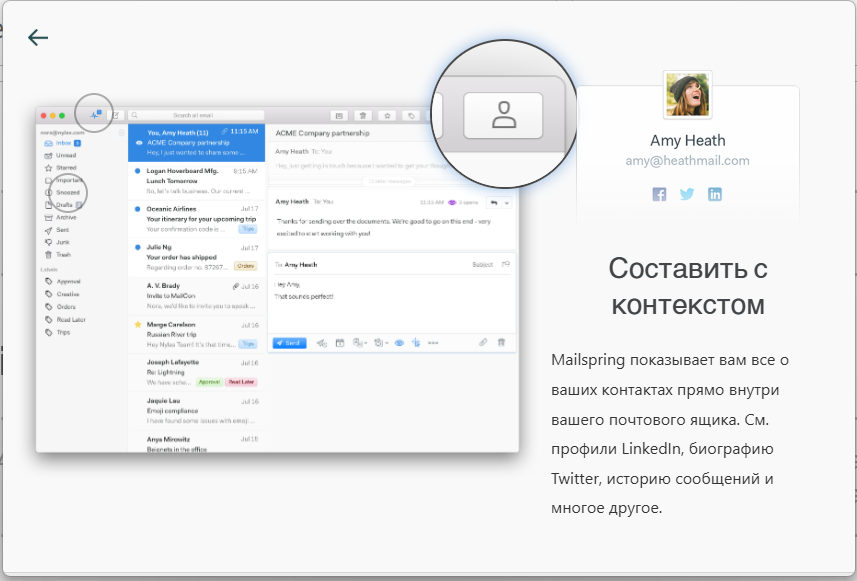Open A. V. Brady's 'Invite to MailCon' email

point(196,296)
